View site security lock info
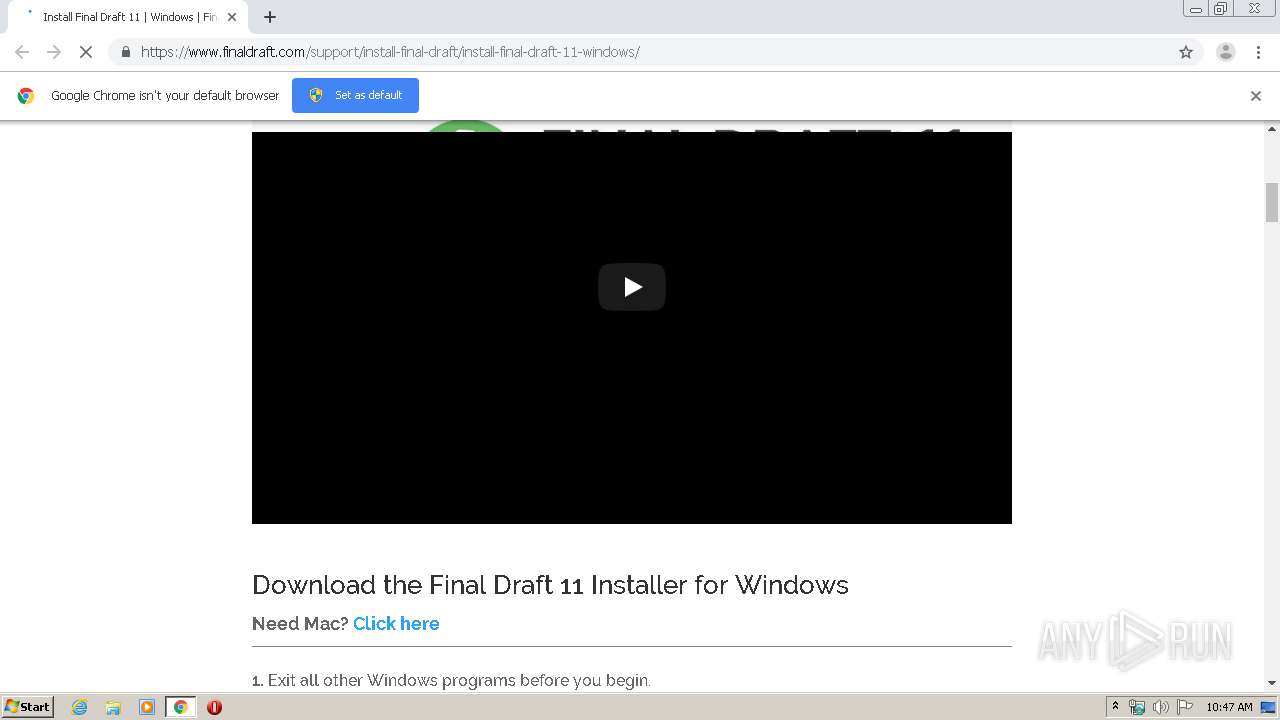 click(126, 52)
